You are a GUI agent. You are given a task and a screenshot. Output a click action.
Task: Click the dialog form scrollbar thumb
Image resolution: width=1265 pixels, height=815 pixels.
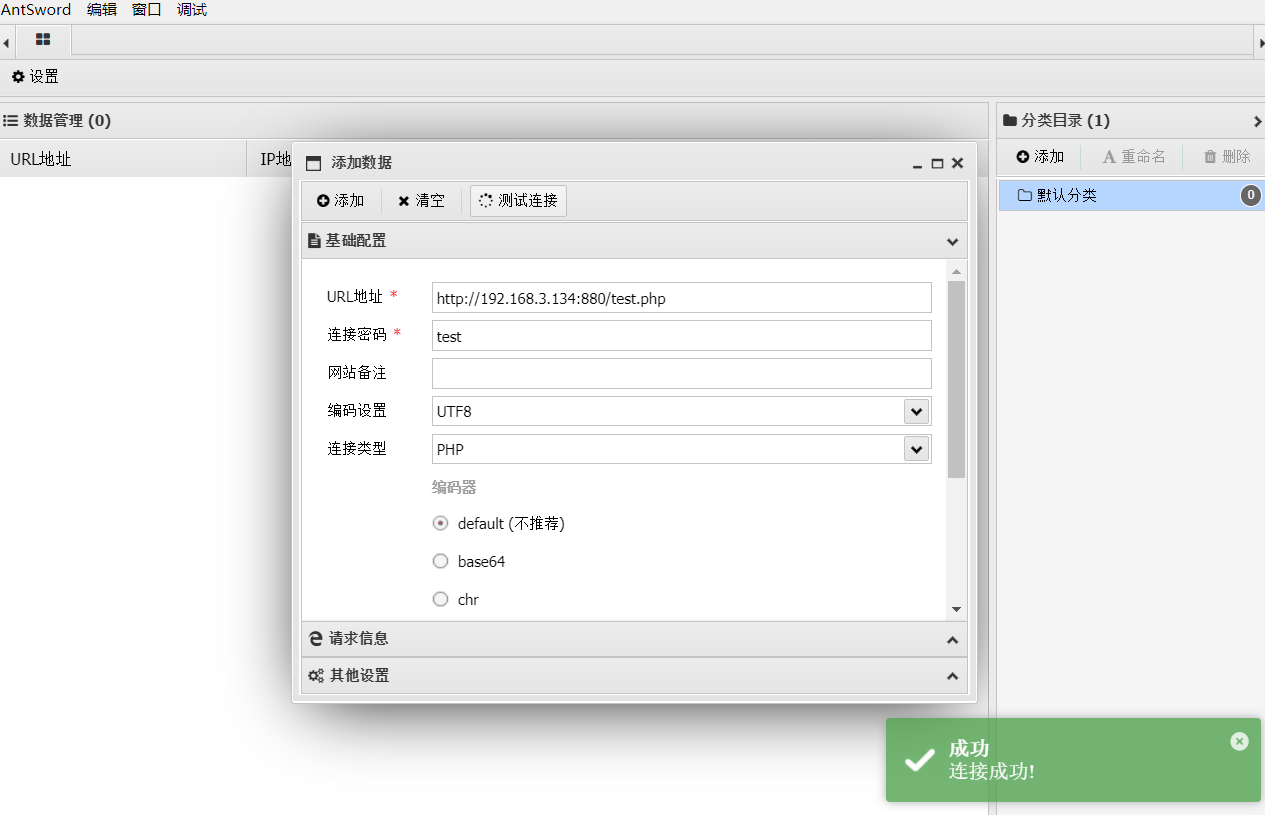click(x=956, y=379)
